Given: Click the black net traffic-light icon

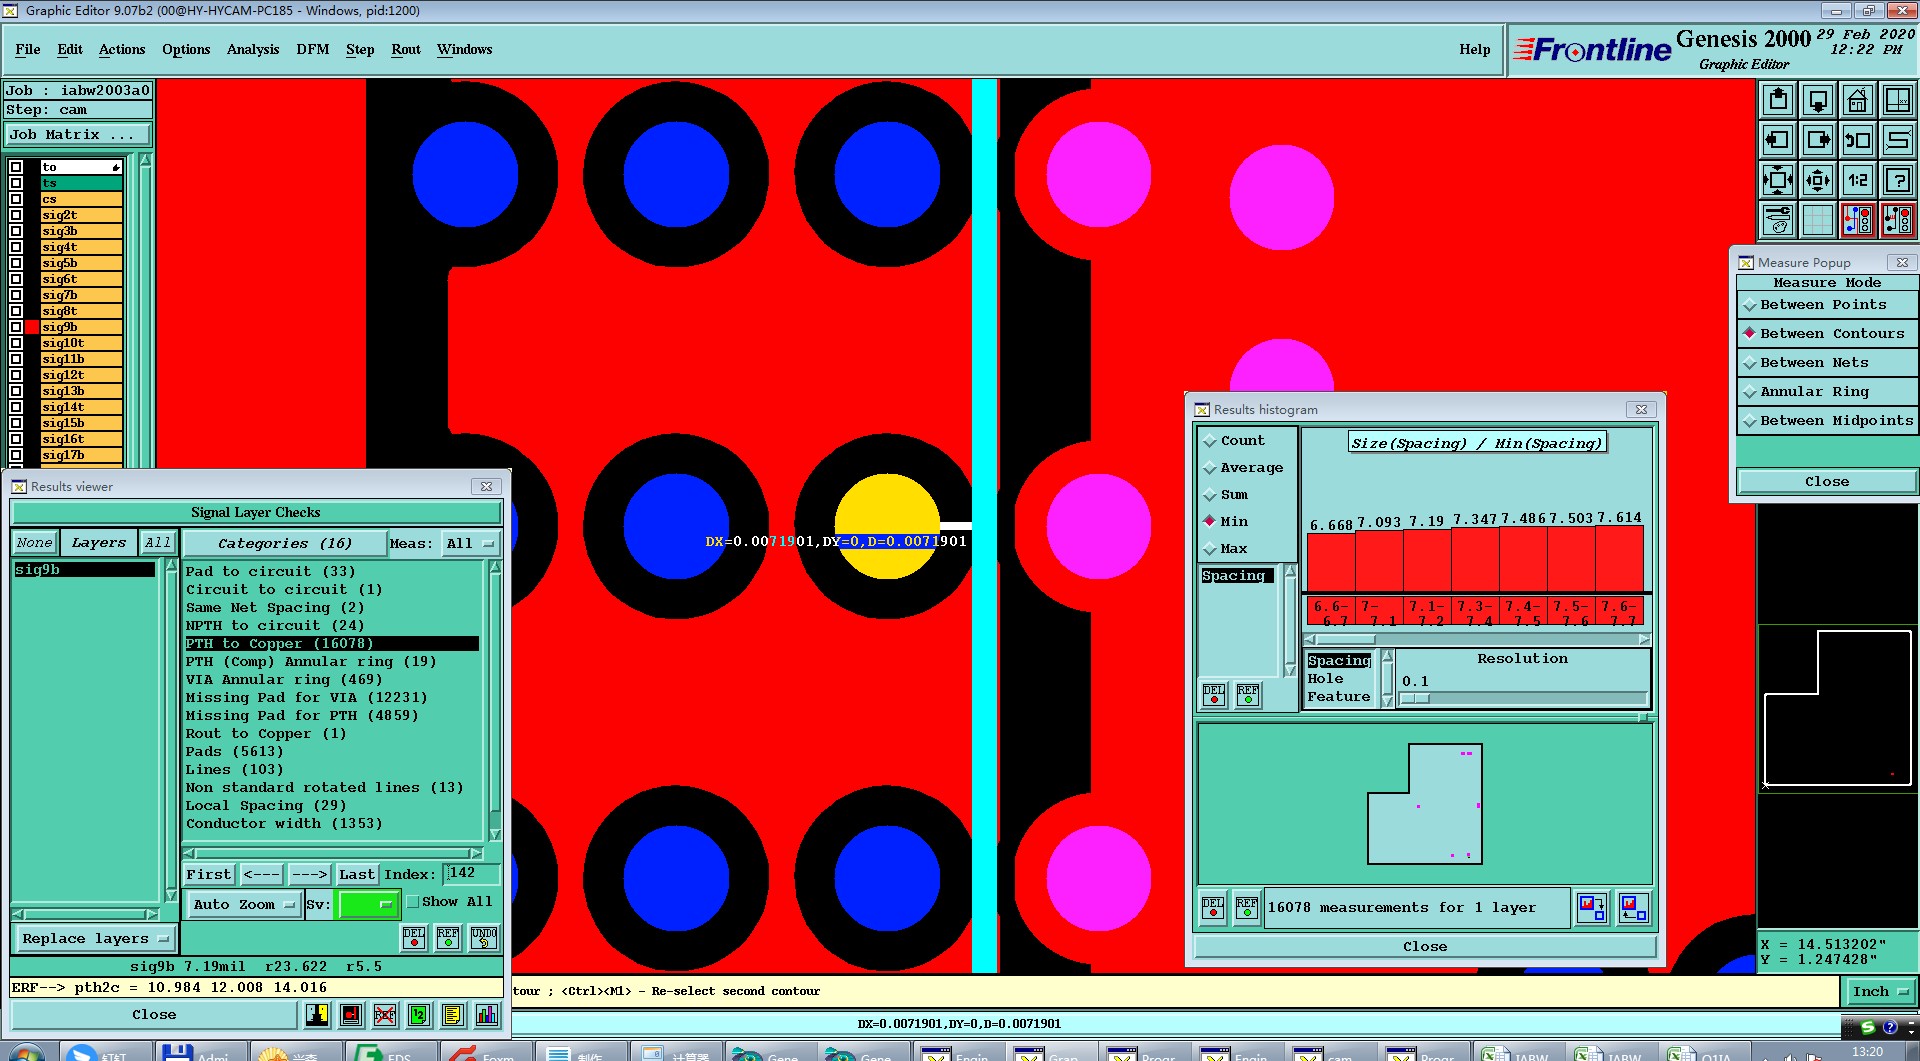Looking at the screenshot, I should click(1897, 220).
